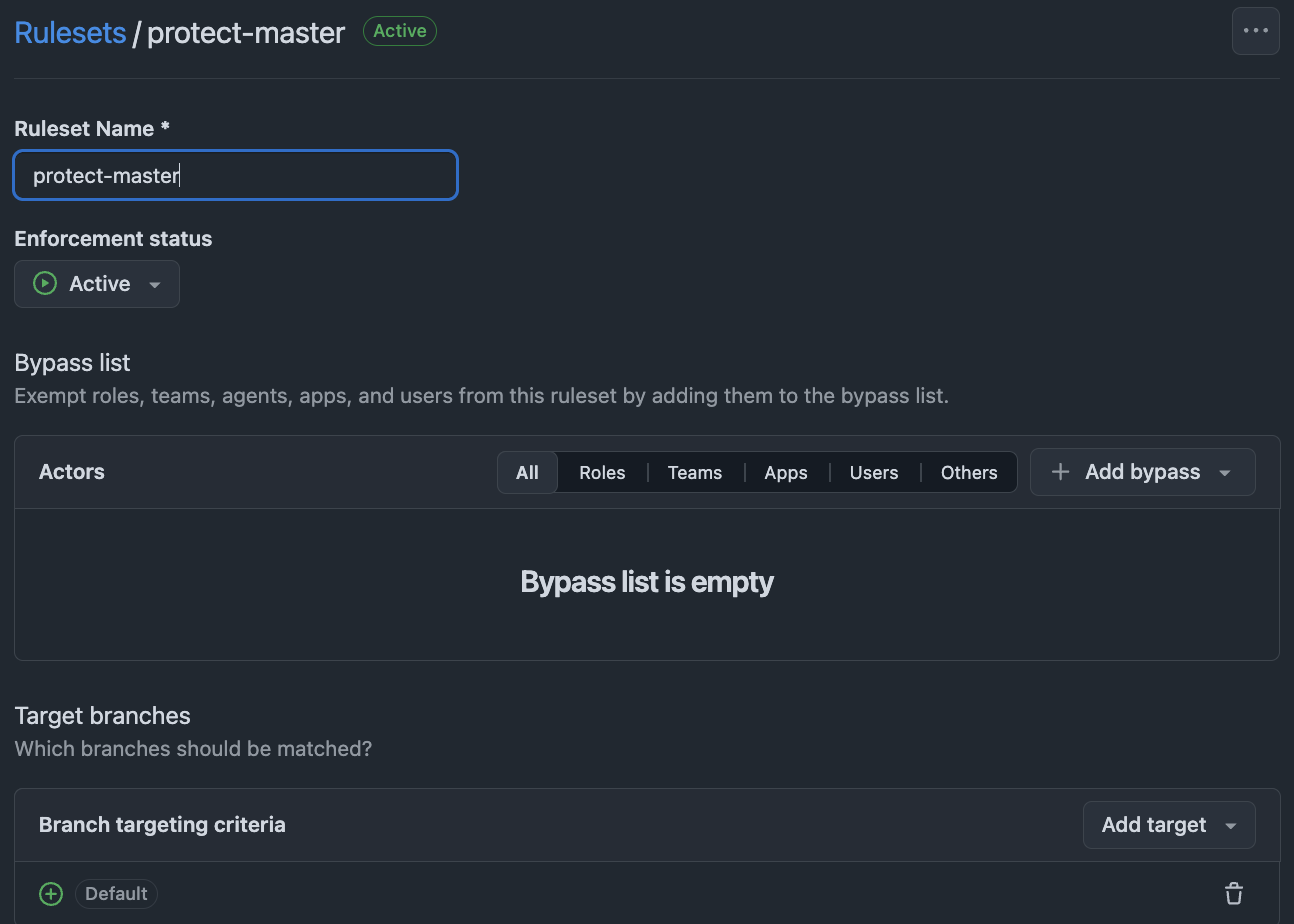This screenshot has height=924, width=1294.
Task: Click the 'Branch targeting criteria' heading
Action: [162, 825]
